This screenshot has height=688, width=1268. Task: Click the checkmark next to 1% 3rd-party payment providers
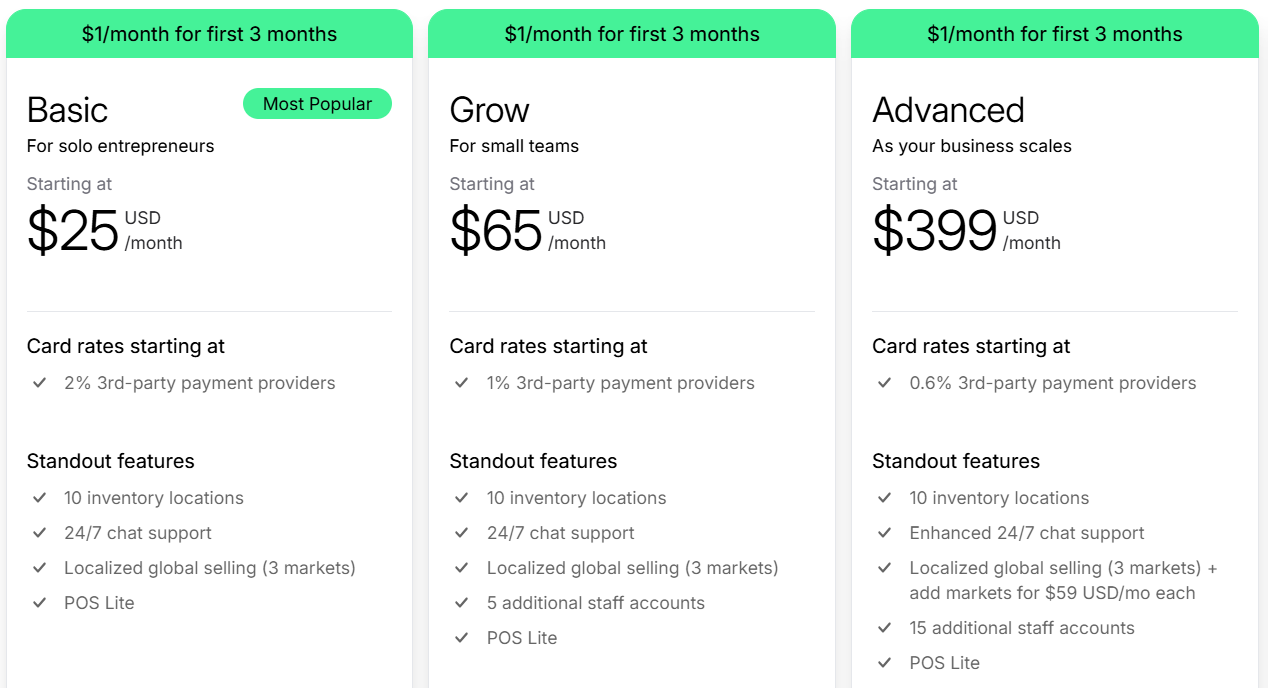[x=462, y=382]
